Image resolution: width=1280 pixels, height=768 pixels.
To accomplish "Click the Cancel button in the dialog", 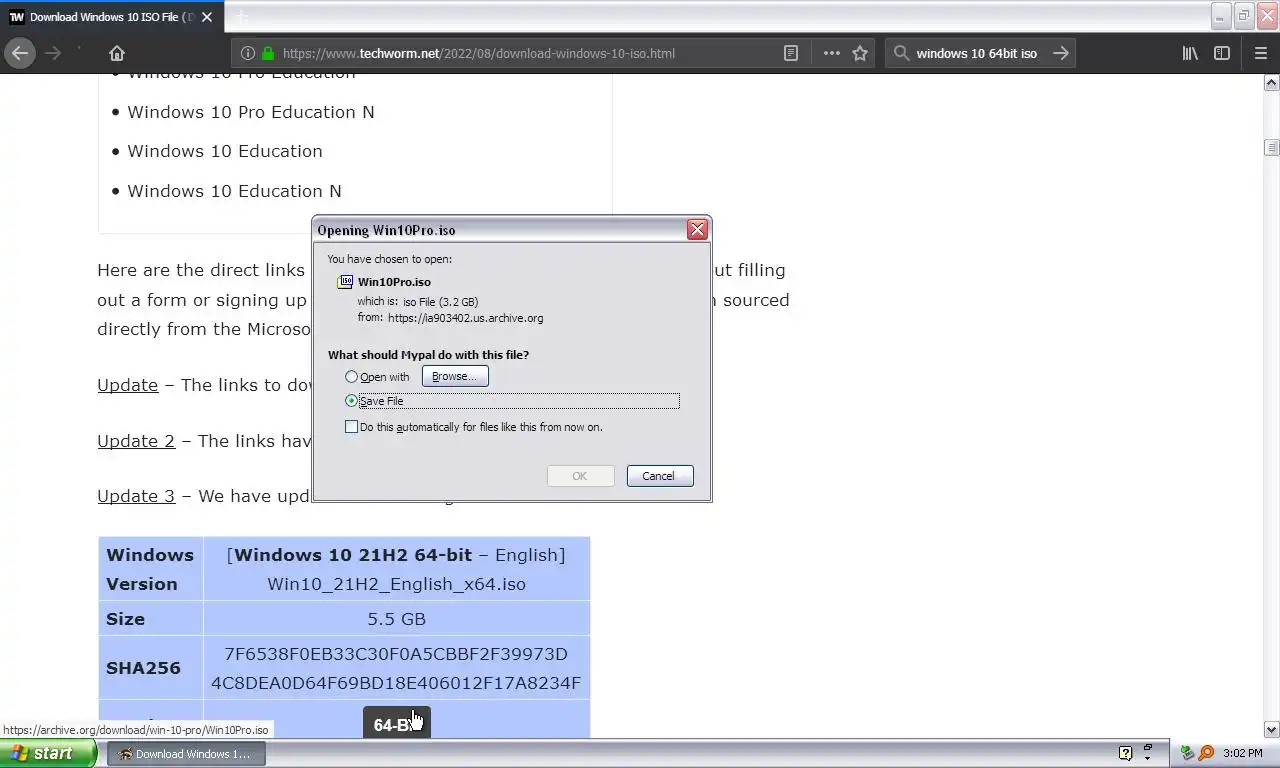I will coord(659,476).
